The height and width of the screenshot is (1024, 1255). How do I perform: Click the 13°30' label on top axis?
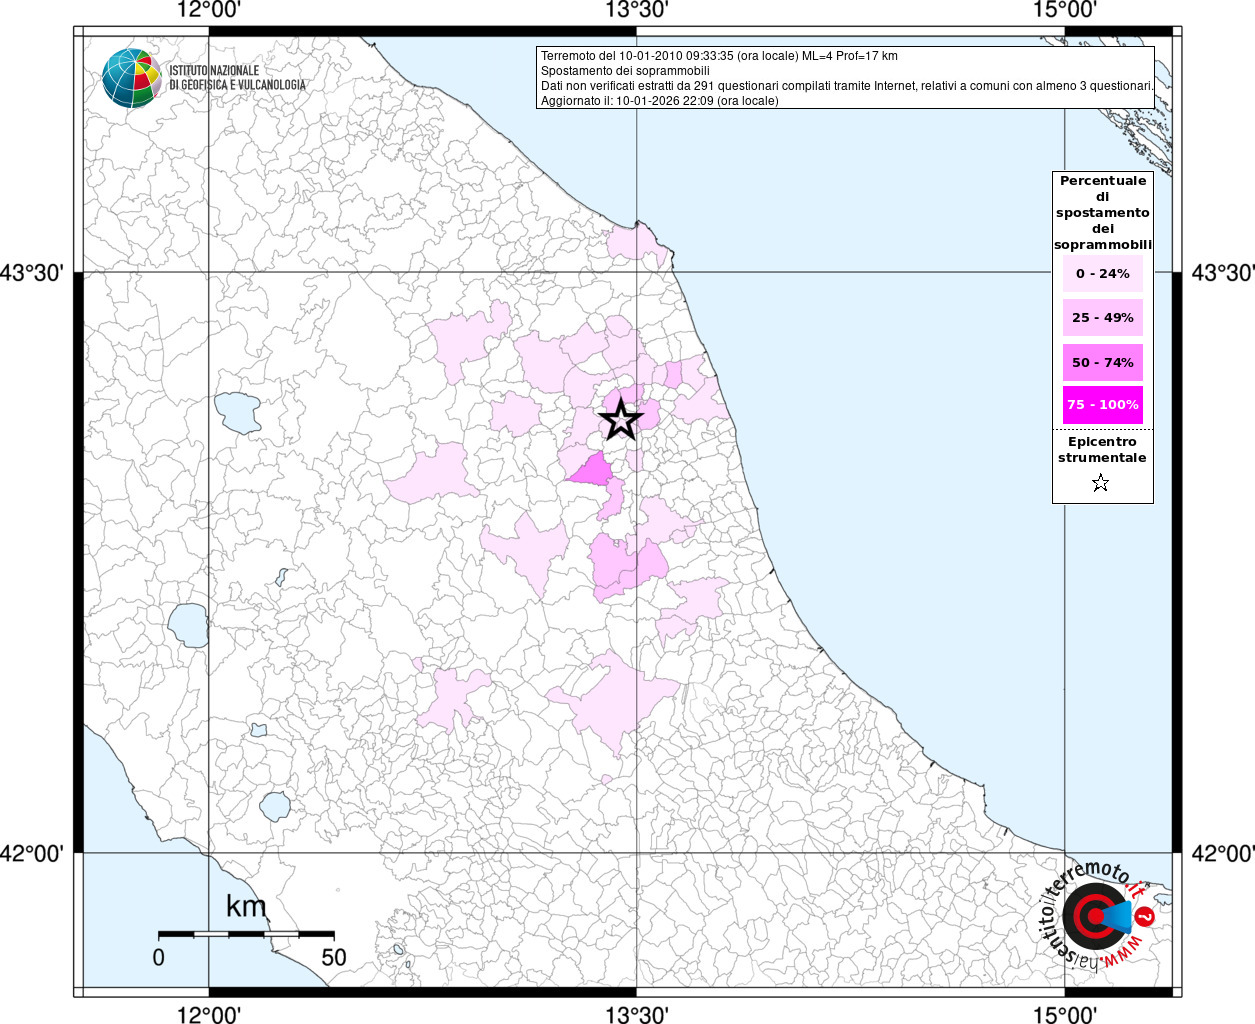pyautogui.click(x=637, y=11)
